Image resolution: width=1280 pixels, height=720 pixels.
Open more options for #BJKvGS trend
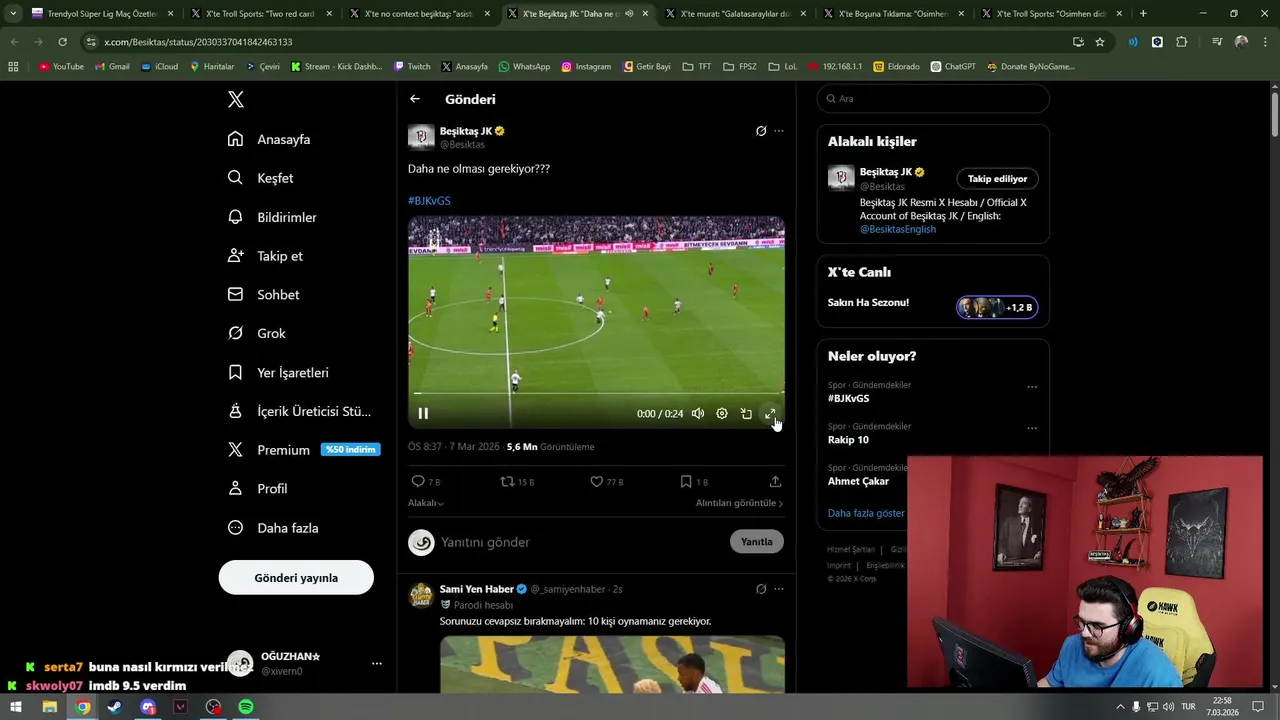(1032, 387)
